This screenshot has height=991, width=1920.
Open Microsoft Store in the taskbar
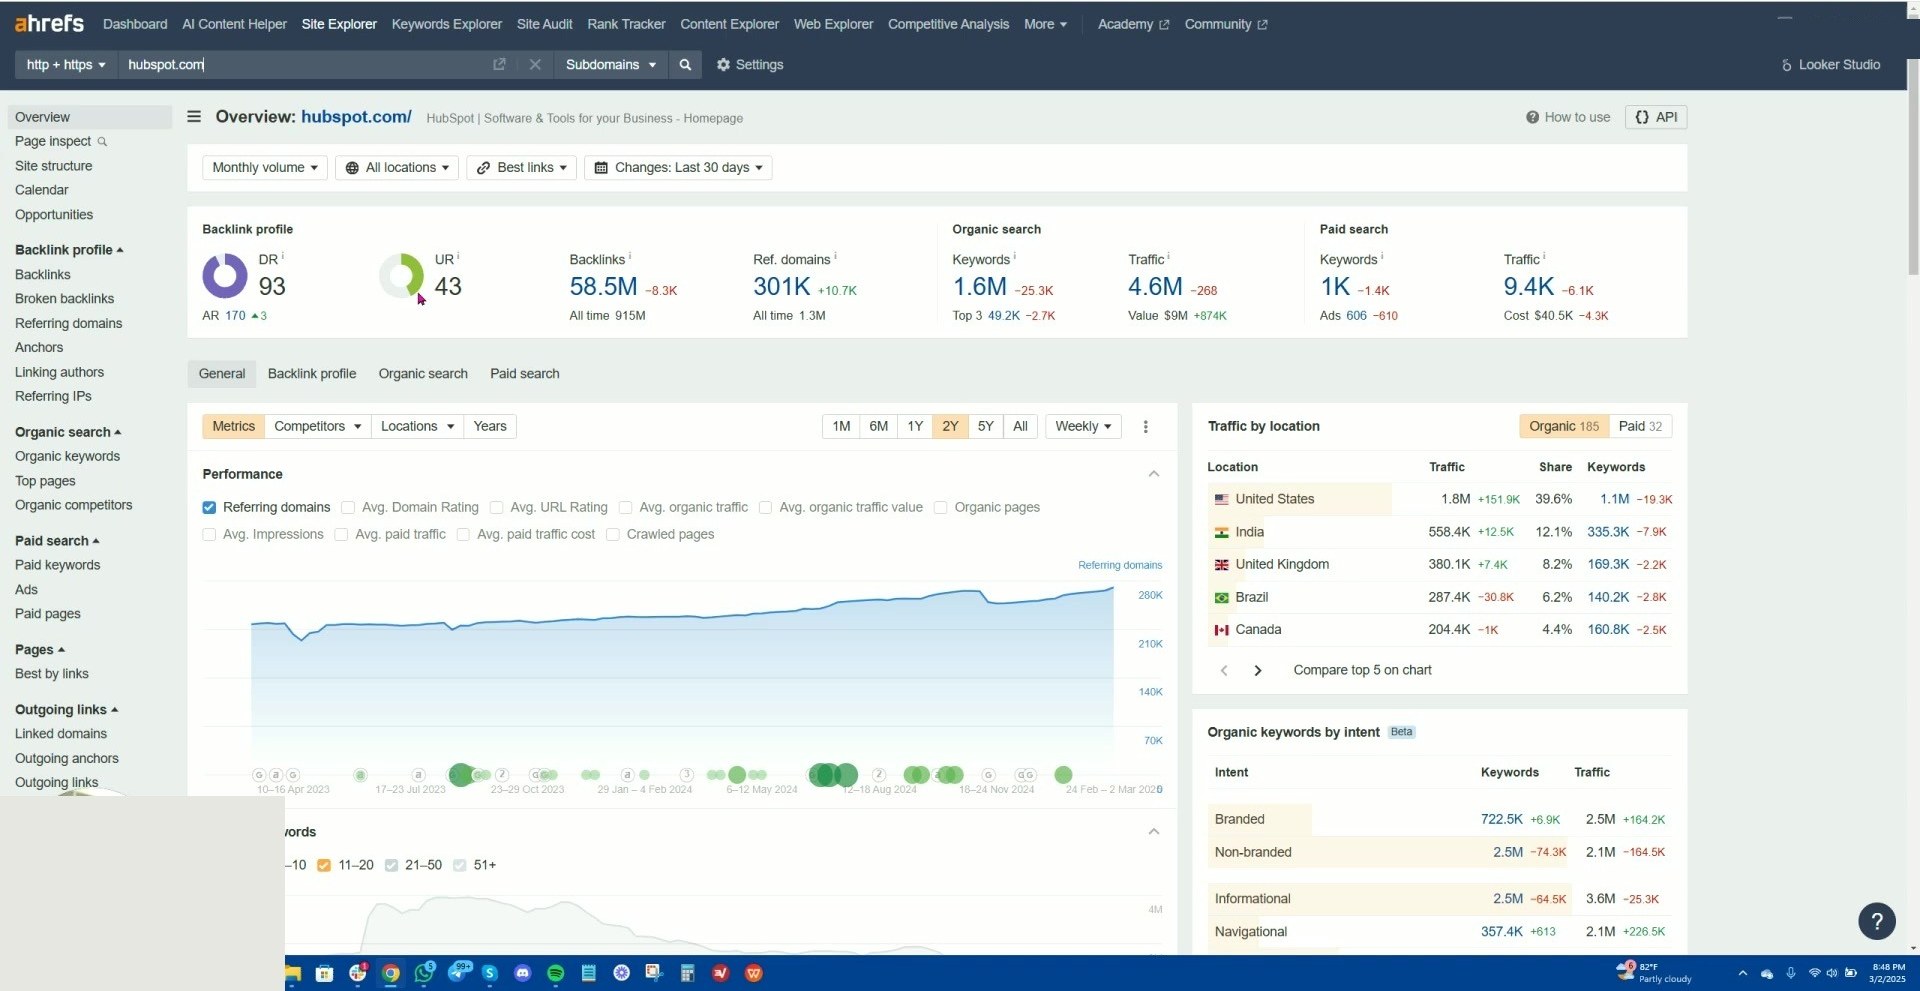[x=324, y=973]
